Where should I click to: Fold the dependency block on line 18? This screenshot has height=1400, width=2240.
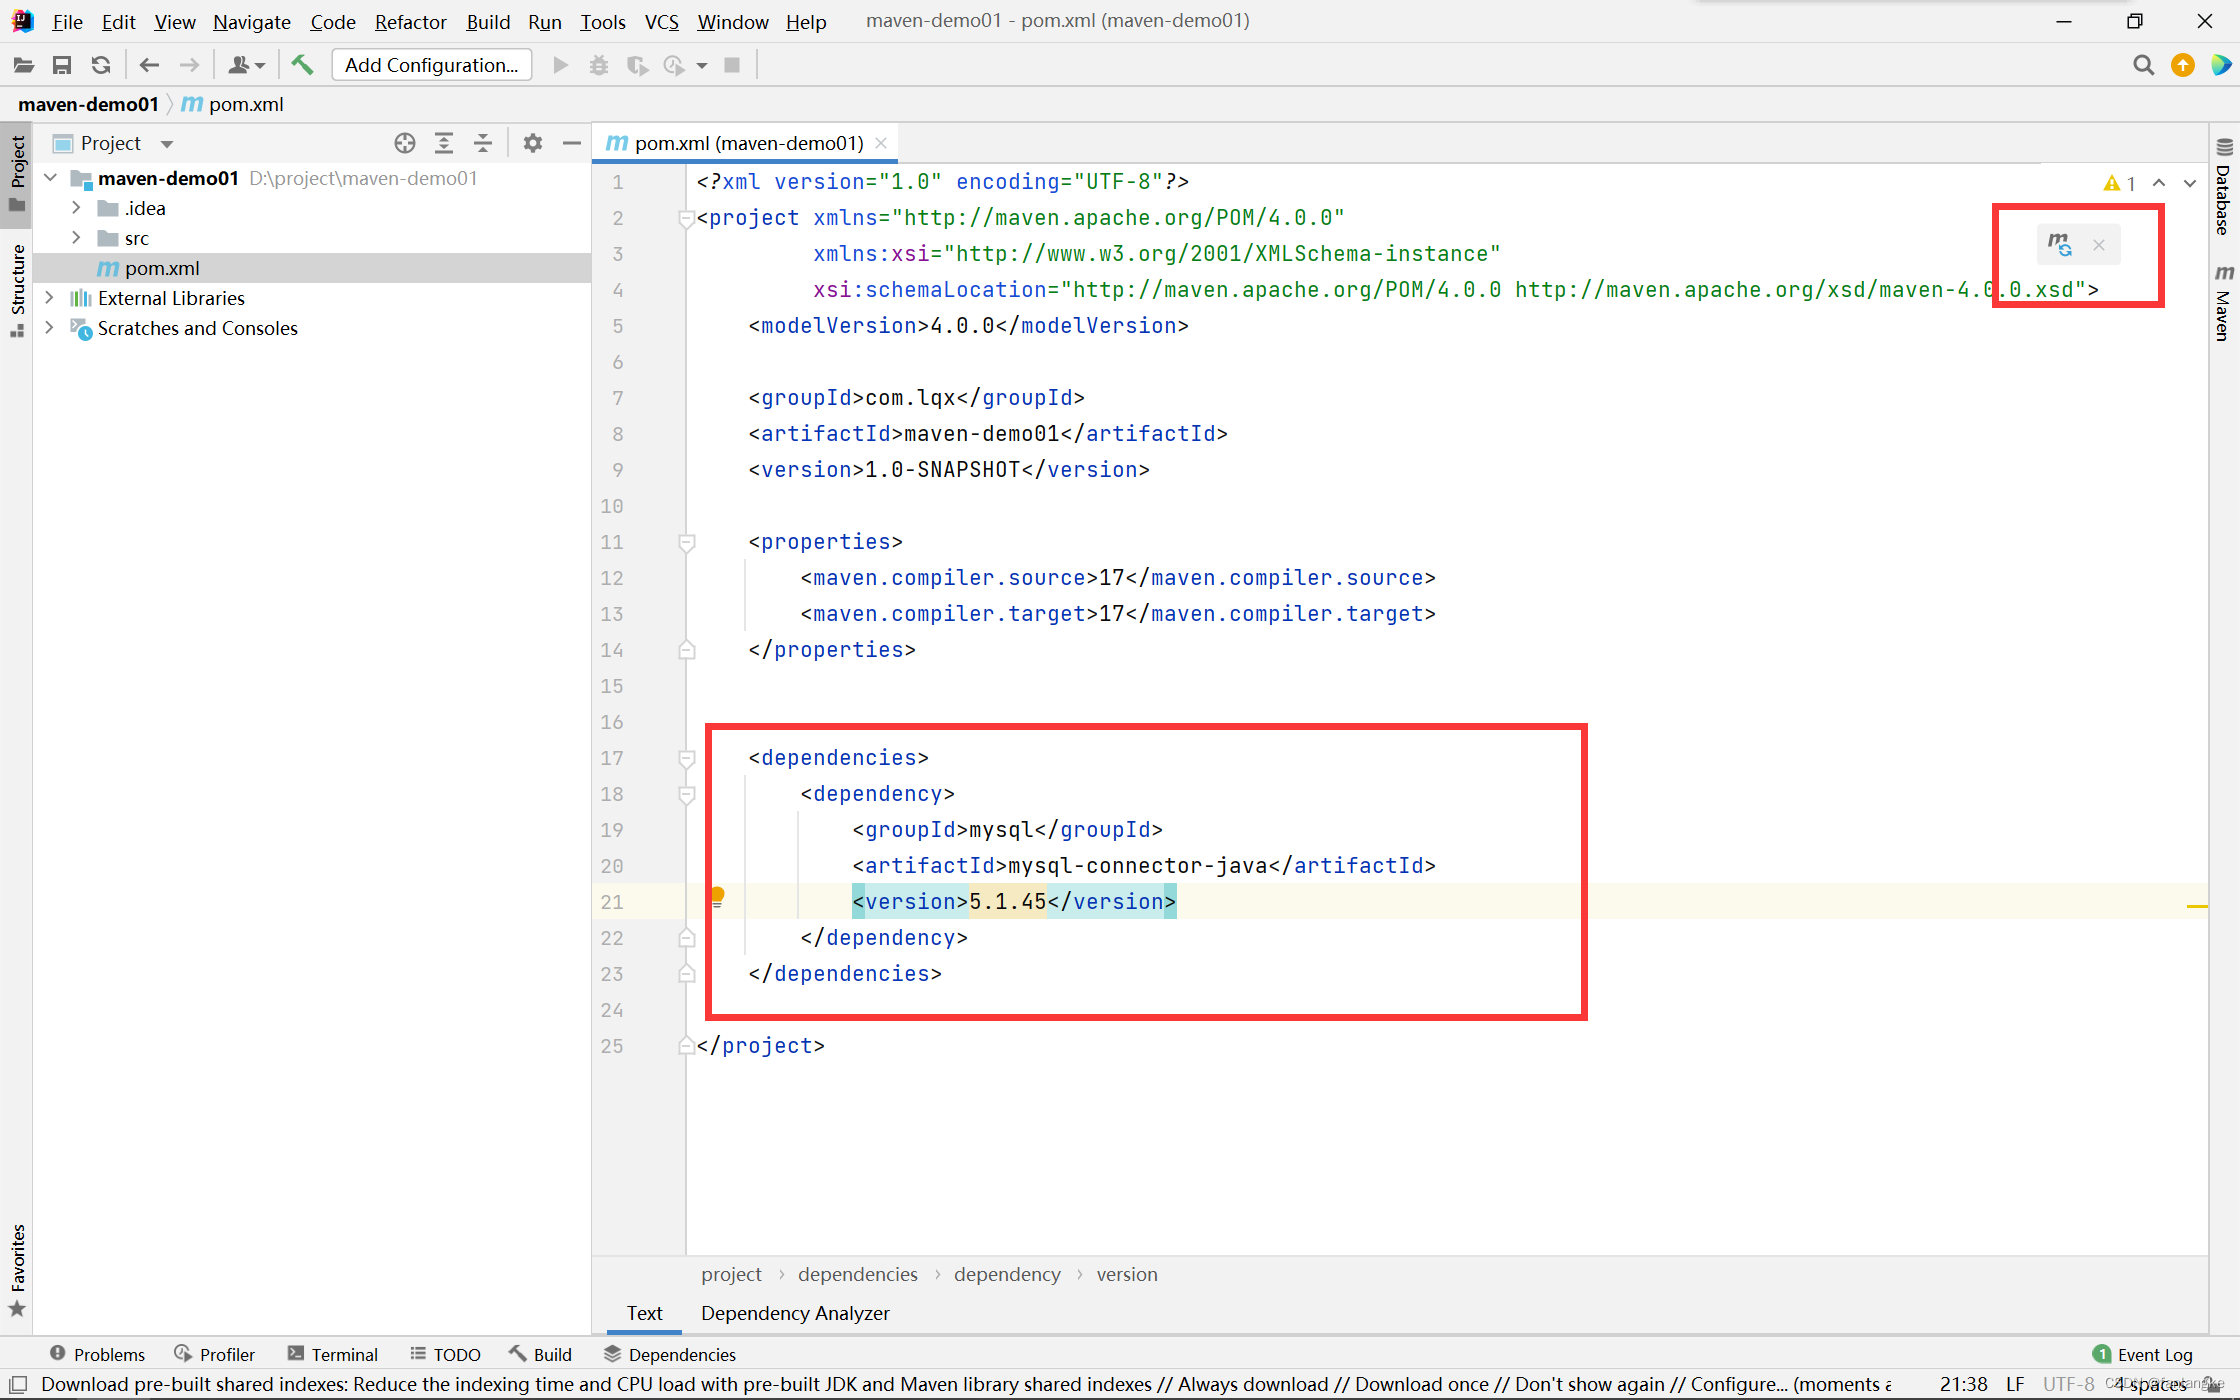[x=686, y=794]
